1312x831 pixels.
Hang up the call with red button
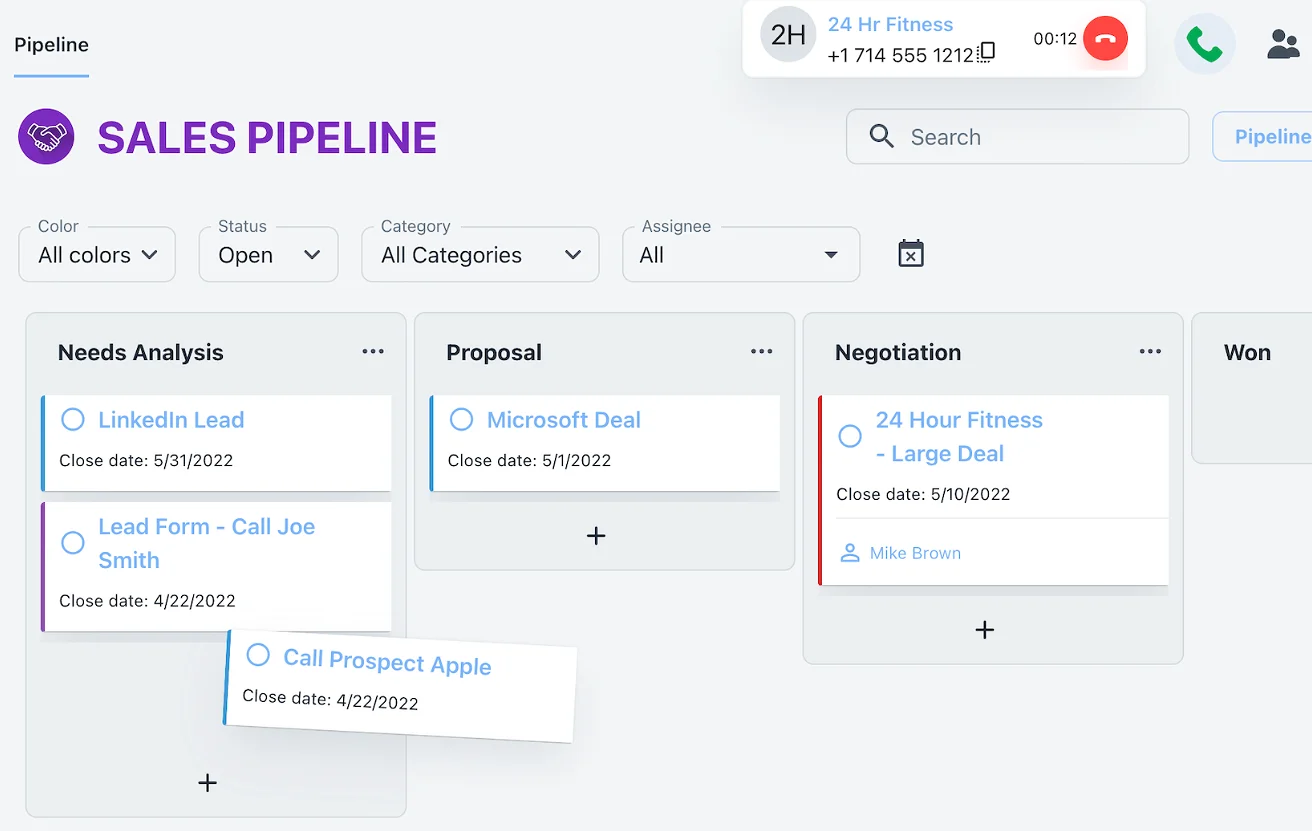(x=1105, y=40)
